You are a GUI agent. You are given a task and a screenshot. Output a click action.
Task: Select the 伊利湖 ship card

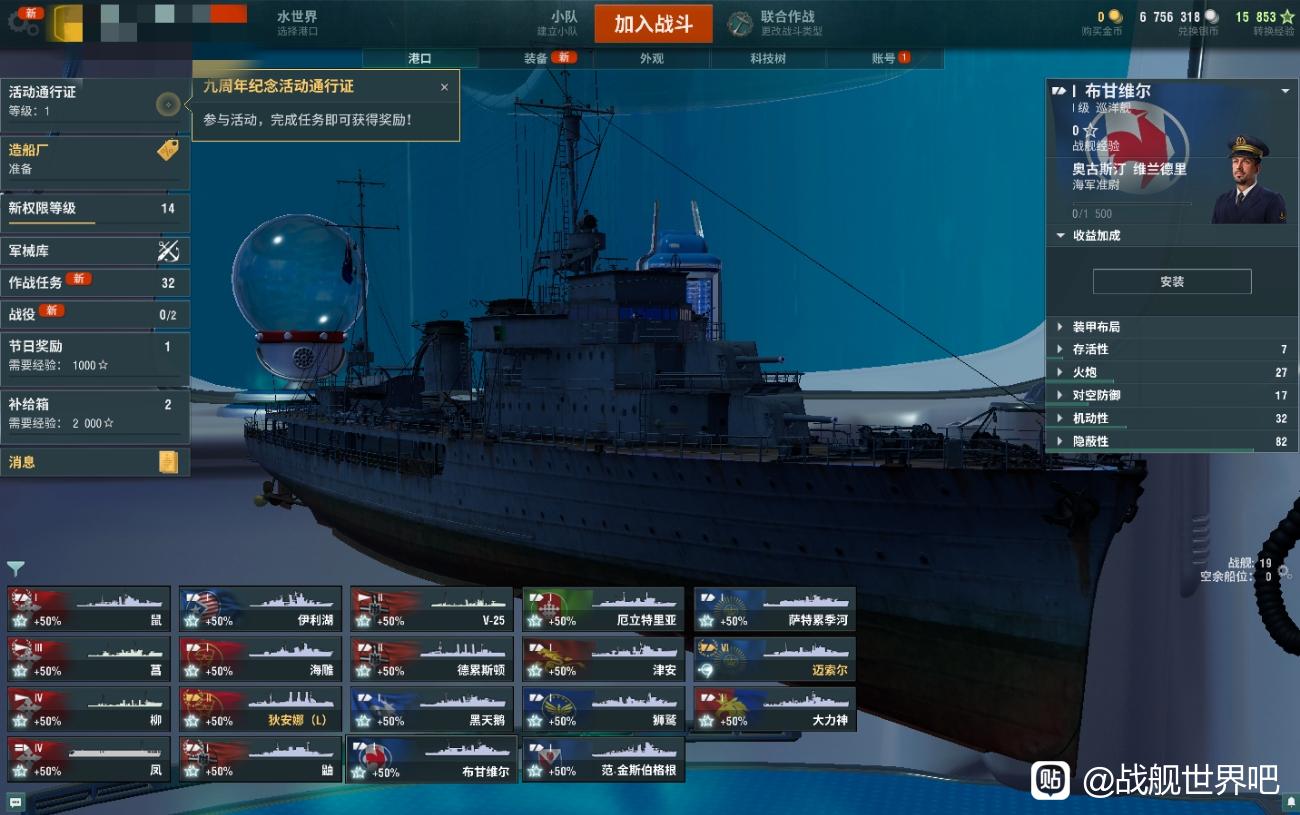coord(260,609)
